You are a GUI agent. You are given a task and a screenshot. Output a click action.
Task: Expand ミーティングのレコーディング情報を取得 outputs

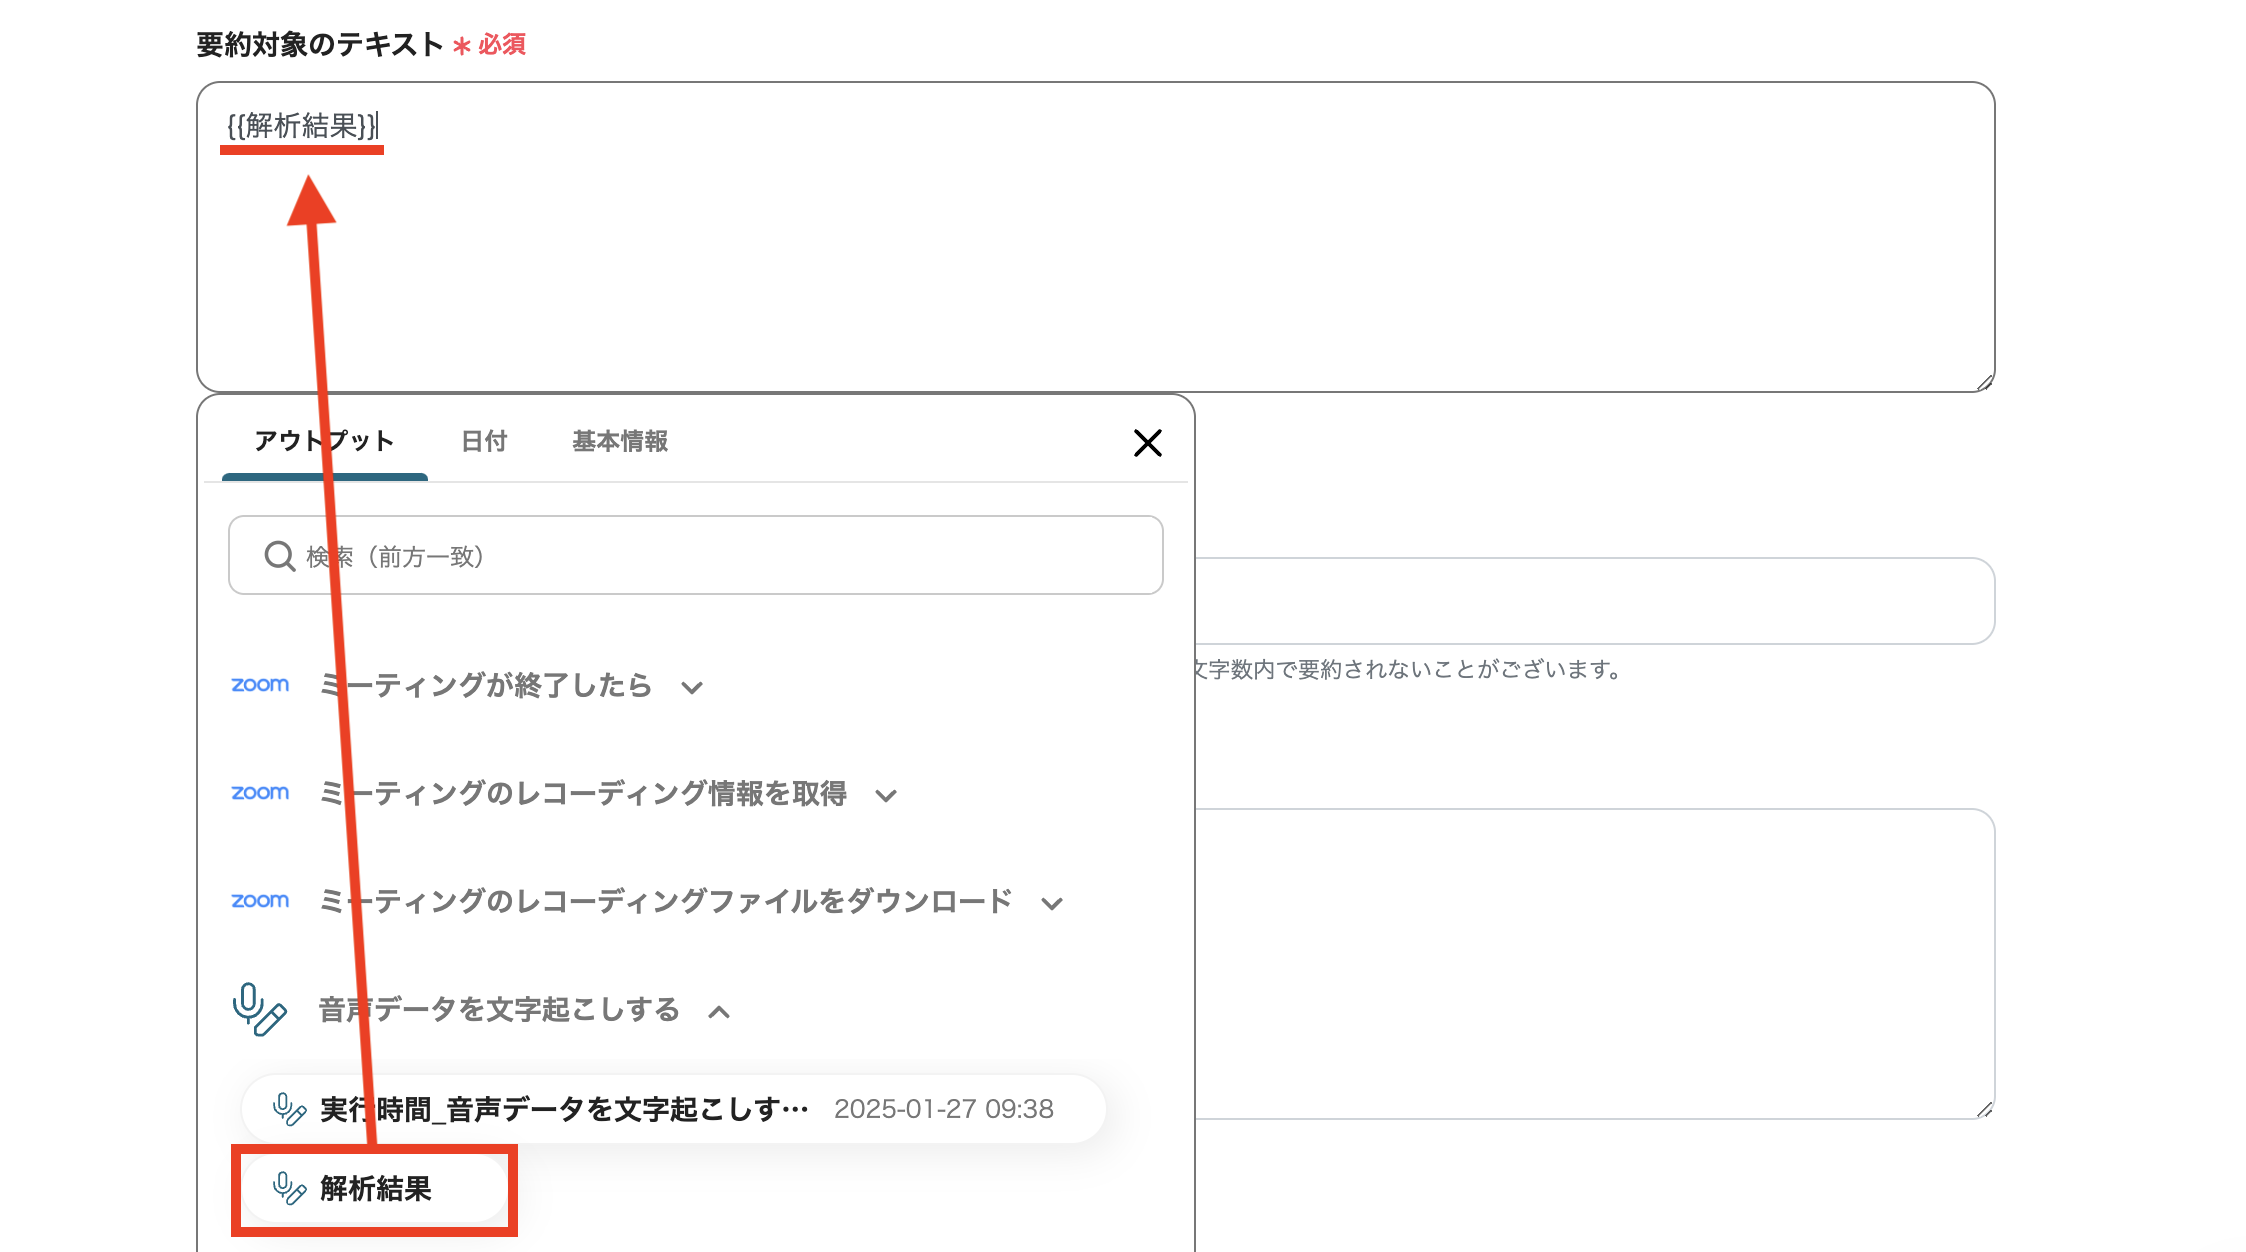point(886,795)
